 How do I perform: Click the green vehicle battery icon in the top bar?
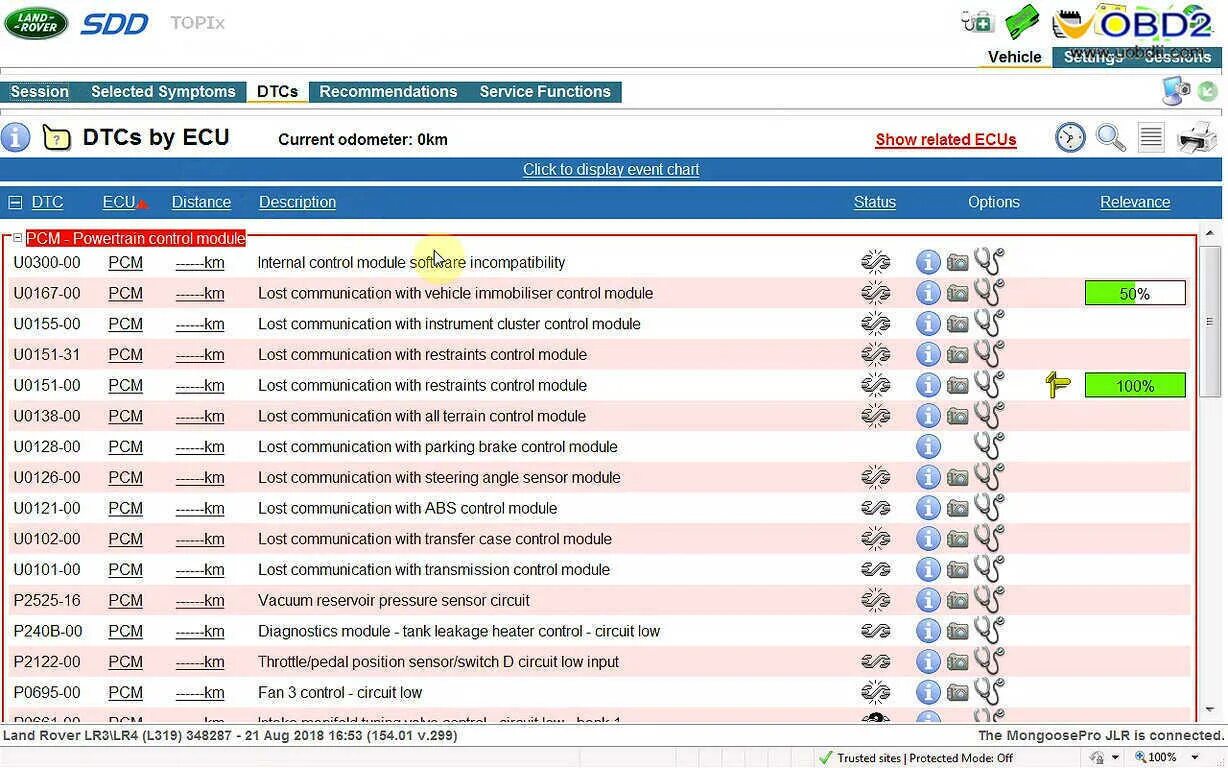coord(1022,20)
